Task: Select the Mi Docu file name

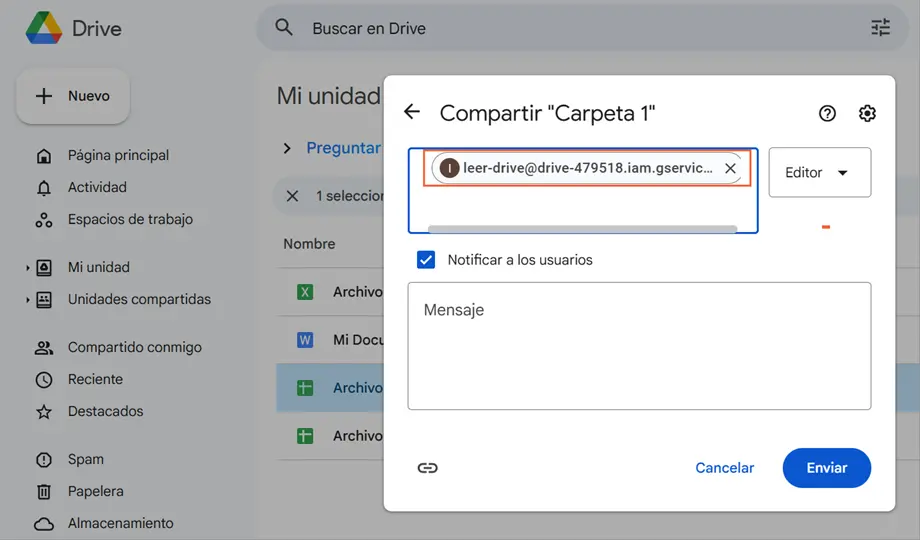Action: coord(358,340)
